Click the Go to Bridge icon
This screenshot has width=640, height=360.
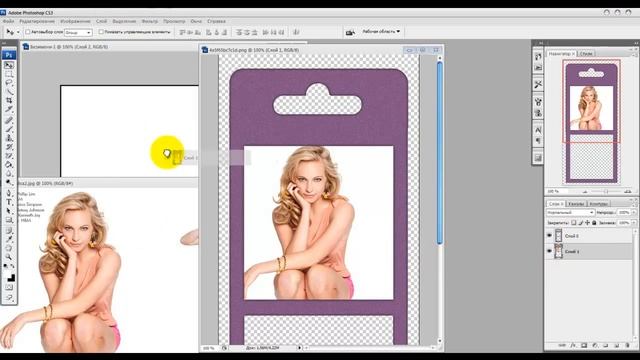[350, 32]
